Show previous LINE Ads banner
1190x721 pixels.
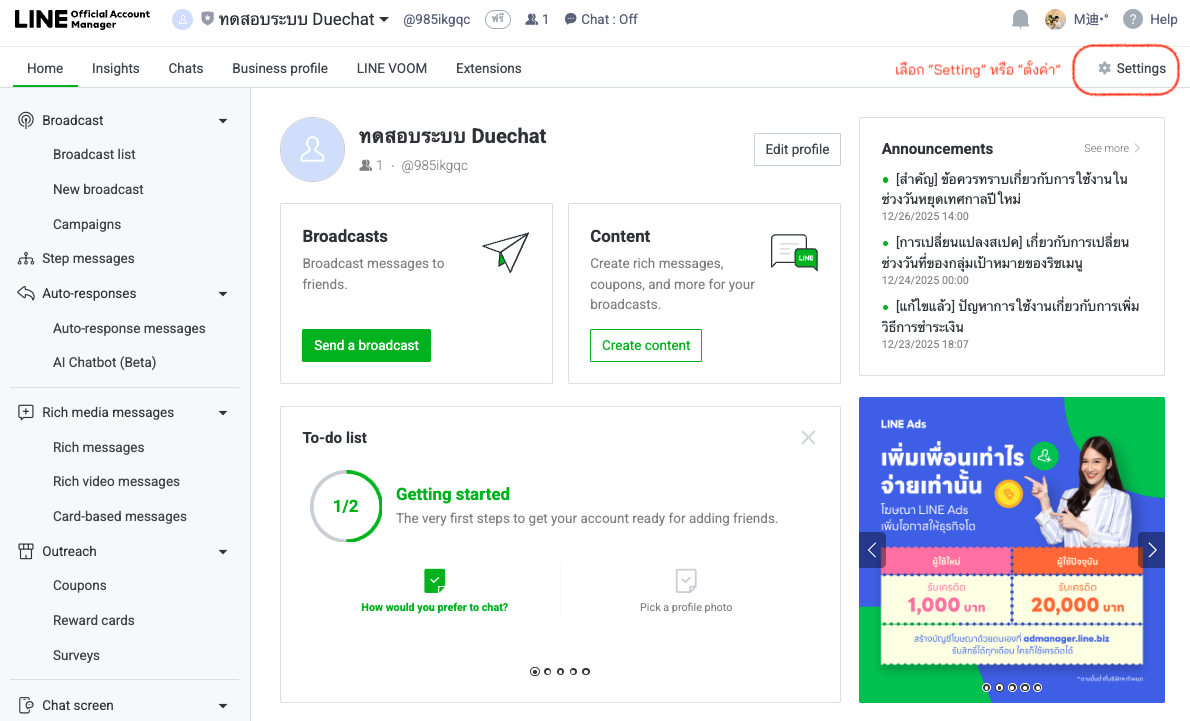(x=872, y=550)
